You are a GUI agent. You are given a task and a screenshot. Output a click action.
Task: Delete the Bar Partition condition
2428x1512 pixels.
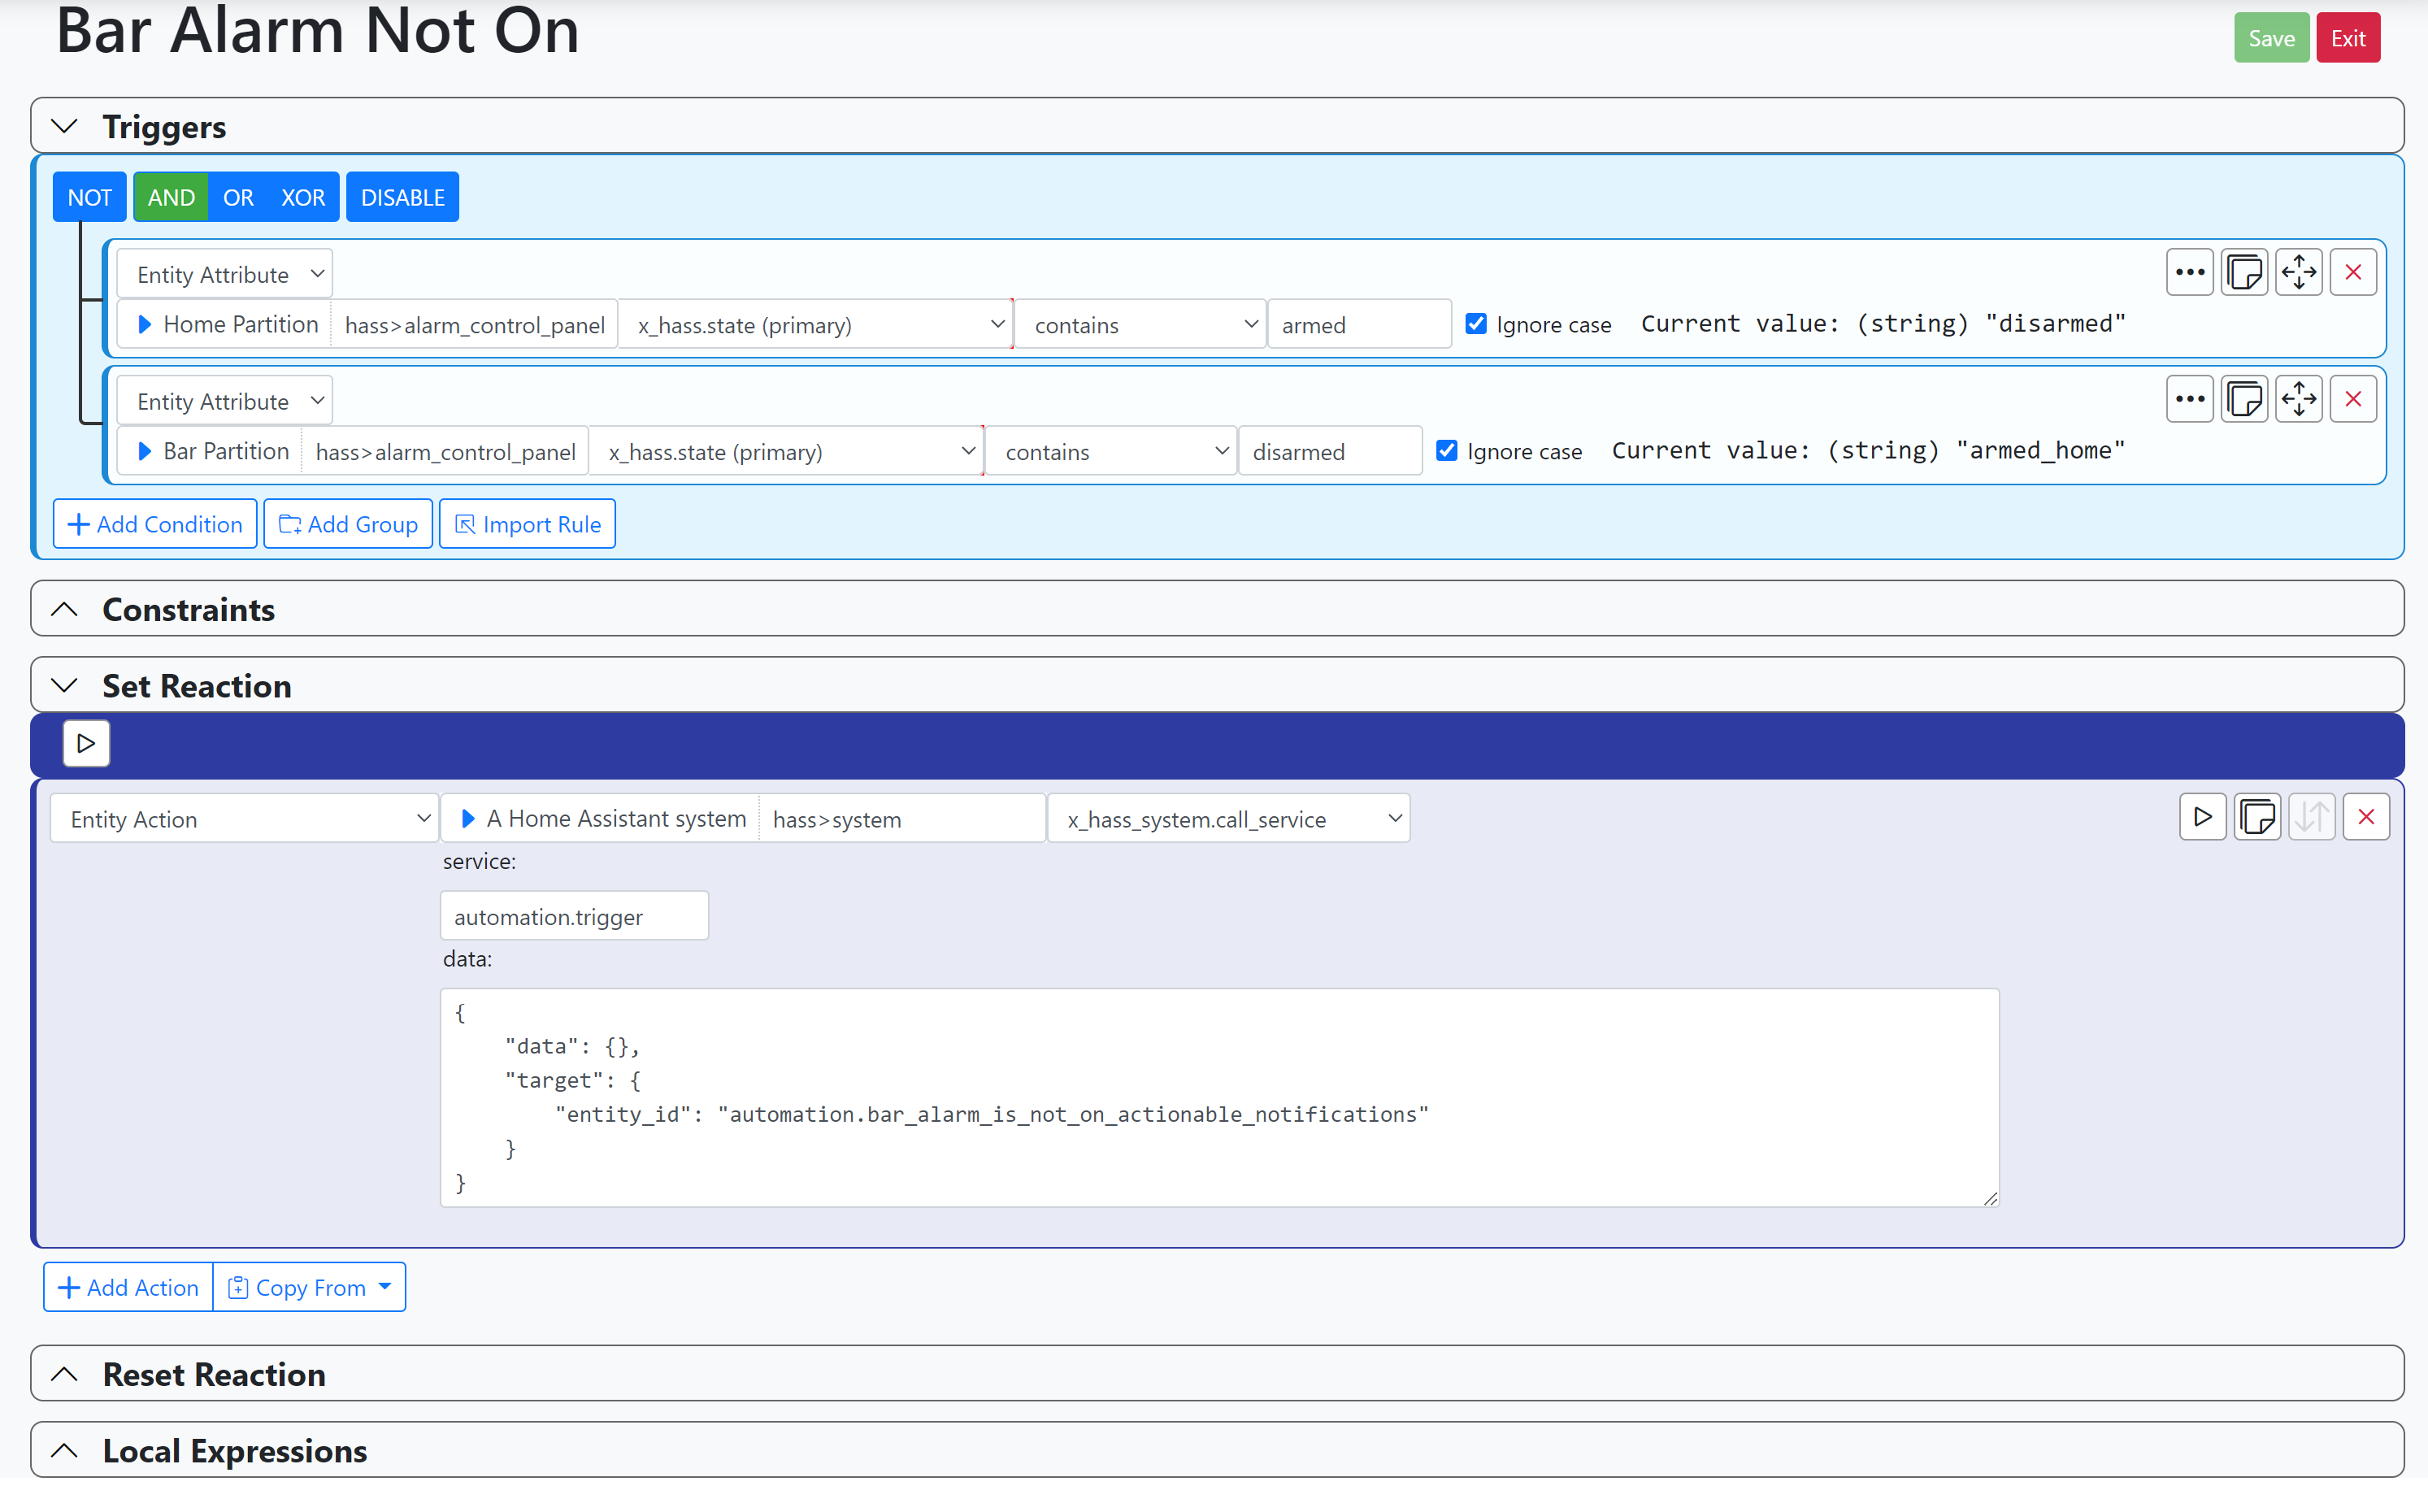2353,399
